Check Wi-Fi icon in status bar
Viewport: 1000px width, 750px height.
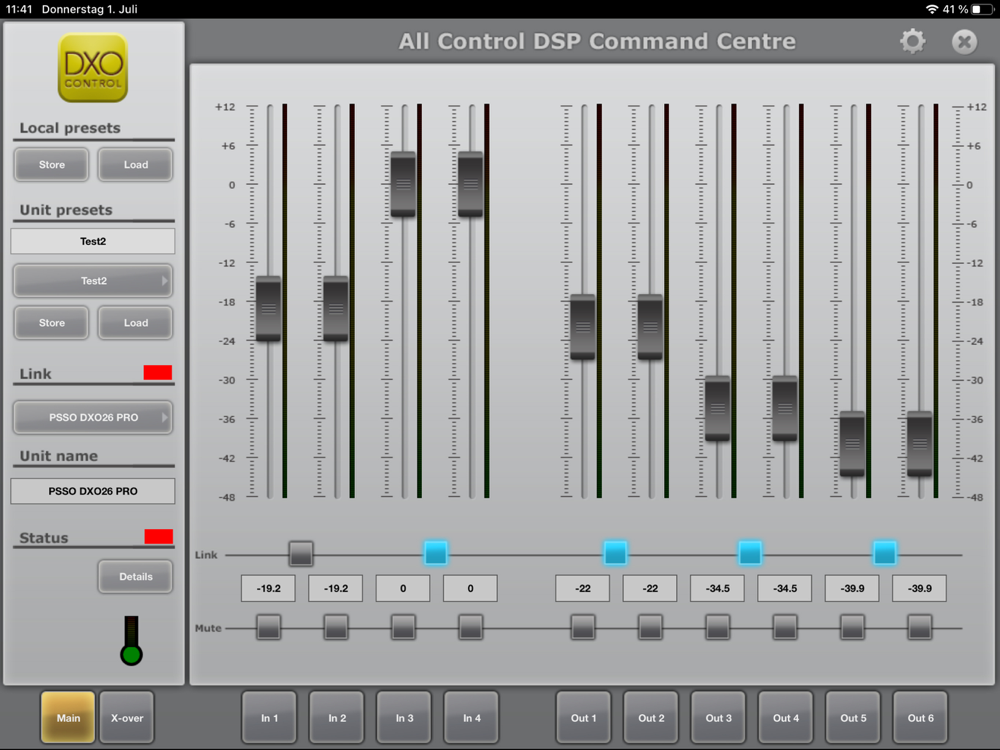coord(932,9)
